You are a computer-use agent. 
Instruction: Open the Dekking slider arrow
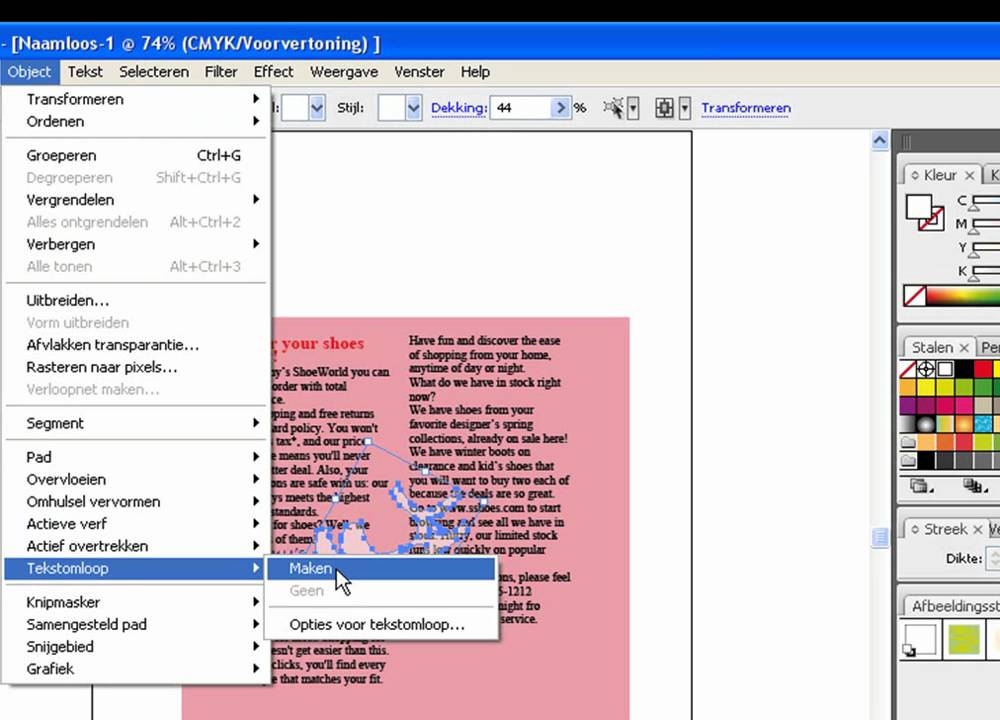pyautogui.click(x=561, y=108)
